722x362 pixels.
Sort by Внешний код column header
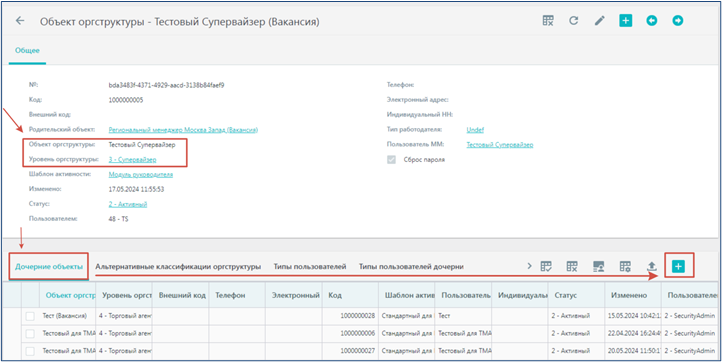coord(180,295)
